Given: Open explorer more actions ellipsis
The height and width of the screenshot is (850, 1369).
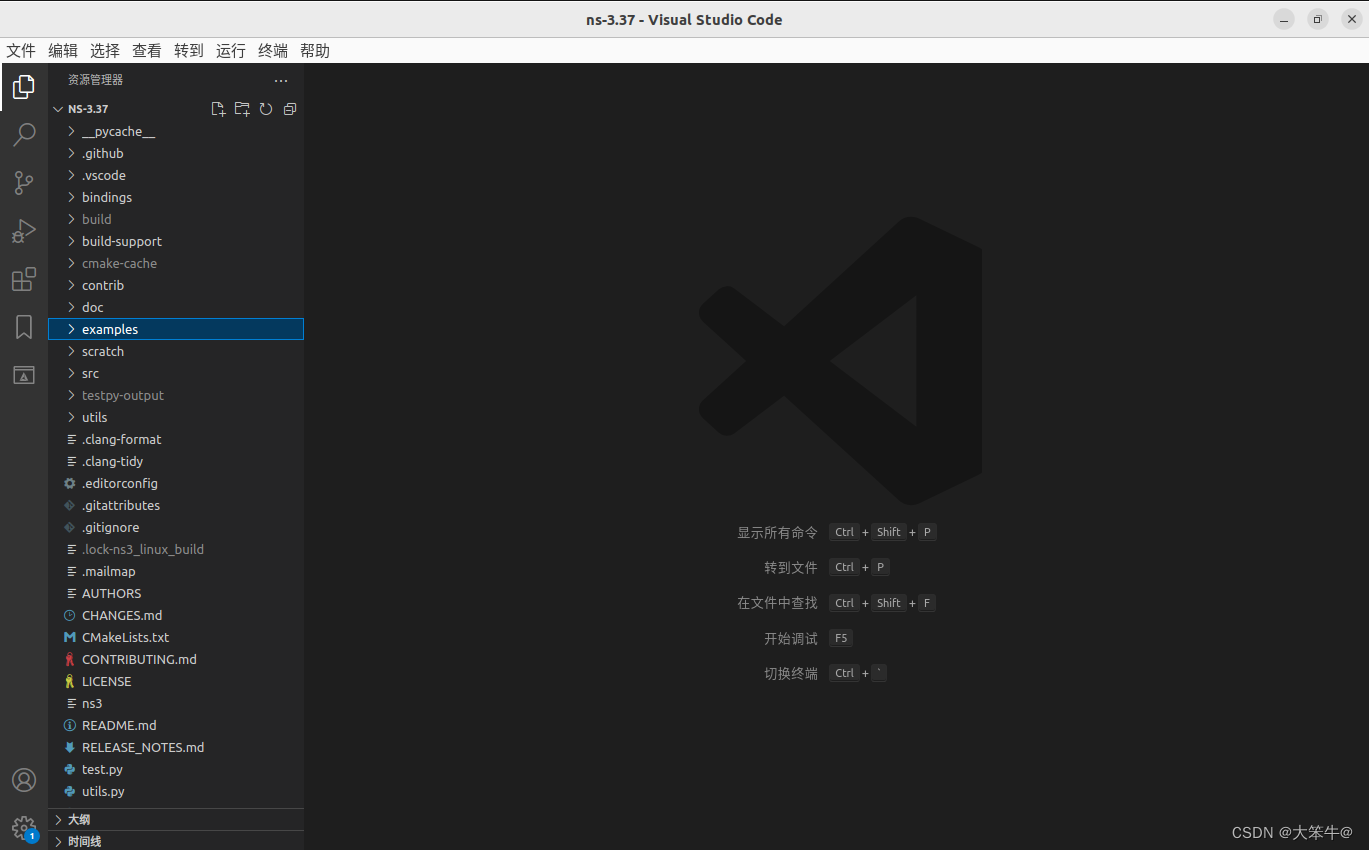Looking at the screenshot, I should point(281,80).
